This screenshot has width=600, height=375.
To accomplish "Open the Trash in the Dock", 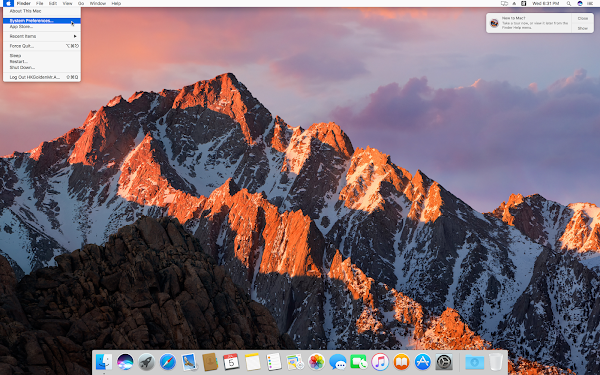I will [496, 362].
